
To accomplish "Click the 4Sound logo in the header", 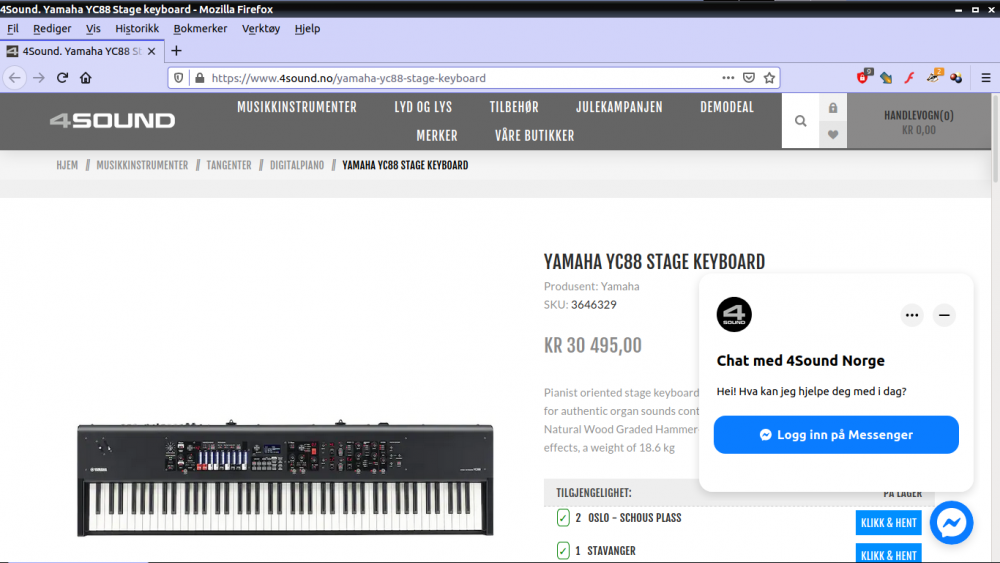I will [112, 121].
